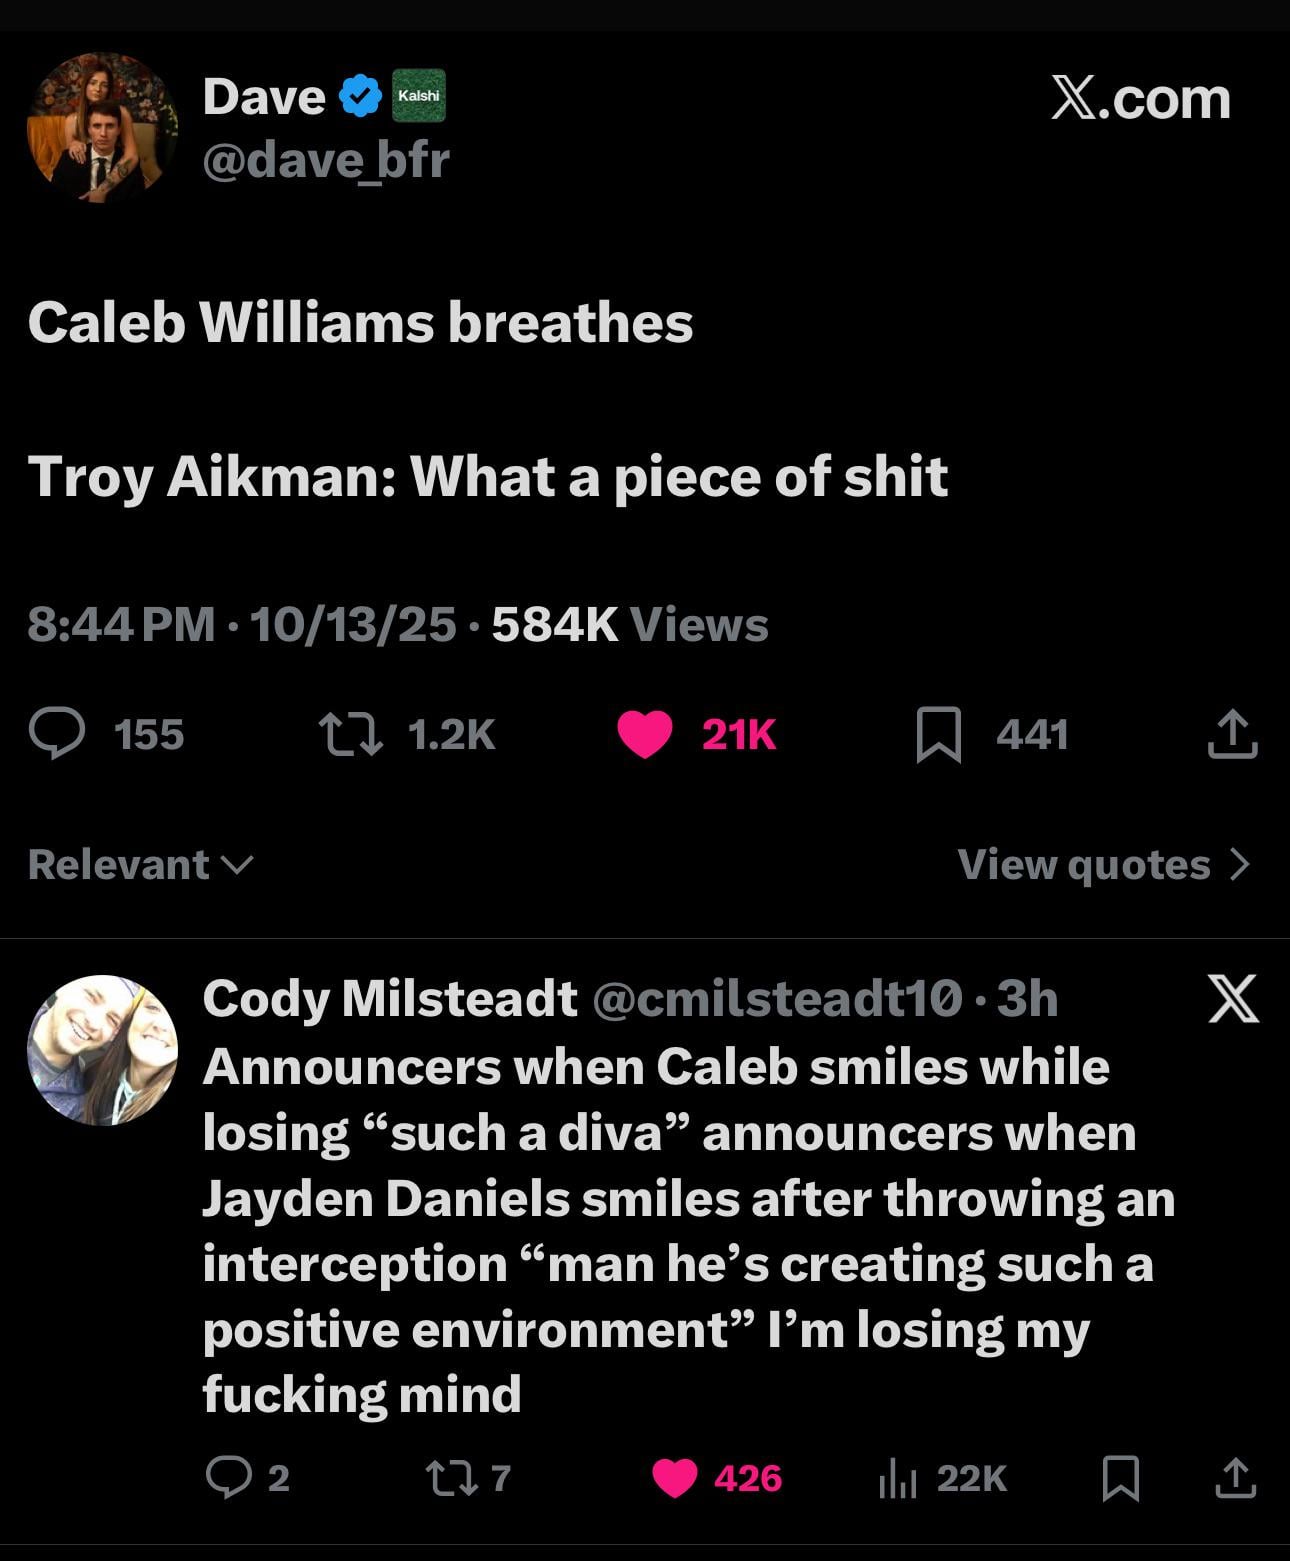The width and height of the screenshot is (1290, 1561).
Task: Open Cody Milsteadt's profile picture
Action: tap(102, 1050)
